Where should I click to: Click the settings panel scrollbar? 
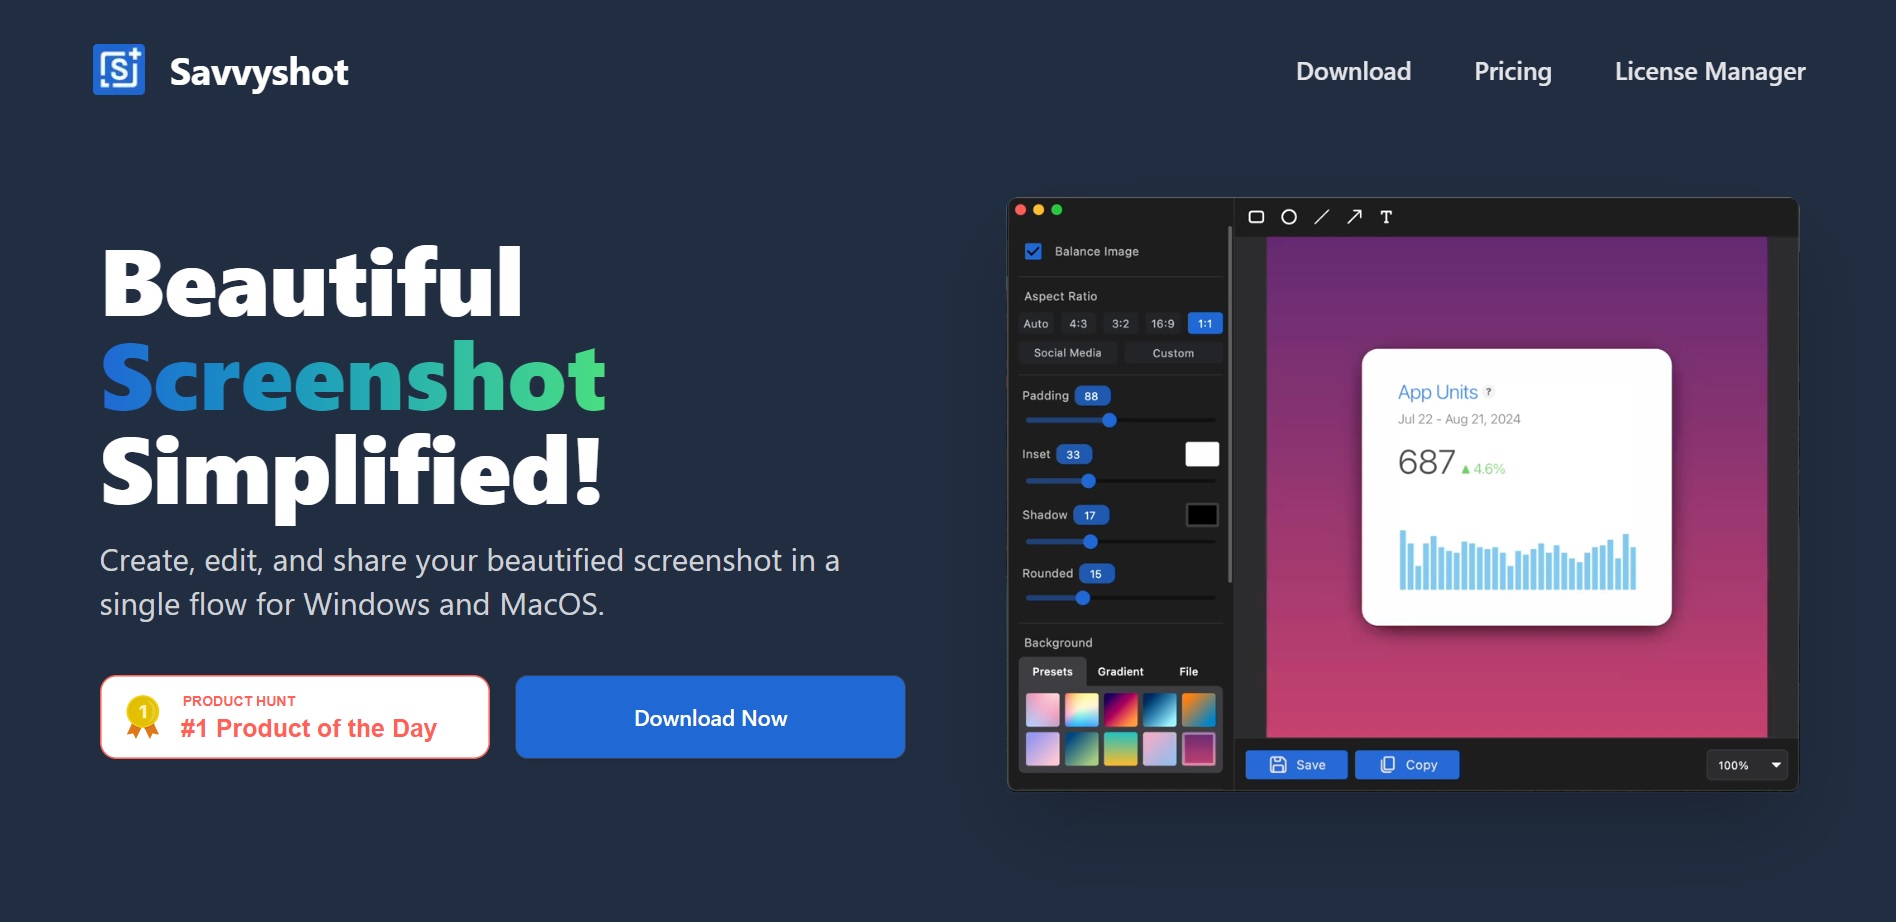point(1229,405)
